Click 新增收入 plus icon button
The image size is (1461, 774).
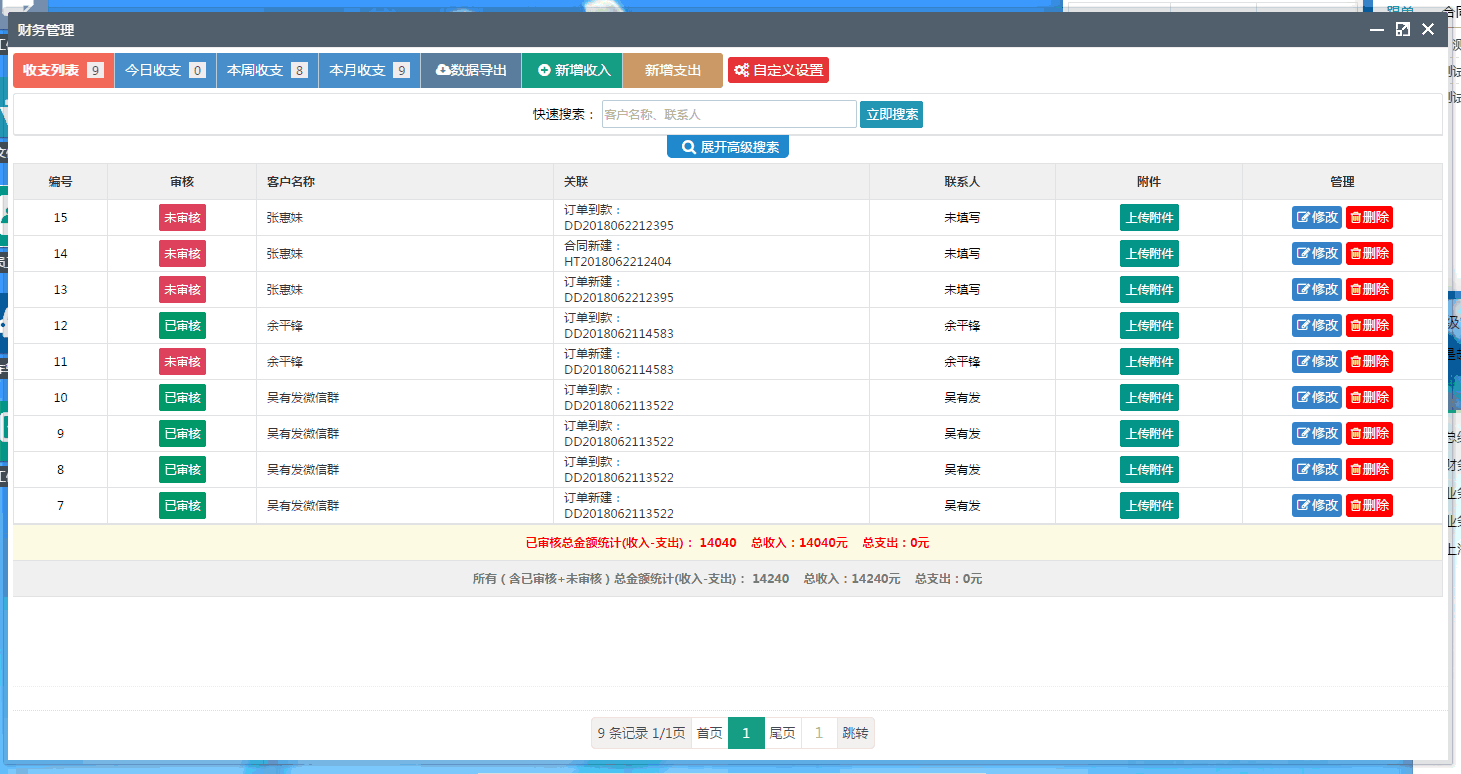click(573, 71)
